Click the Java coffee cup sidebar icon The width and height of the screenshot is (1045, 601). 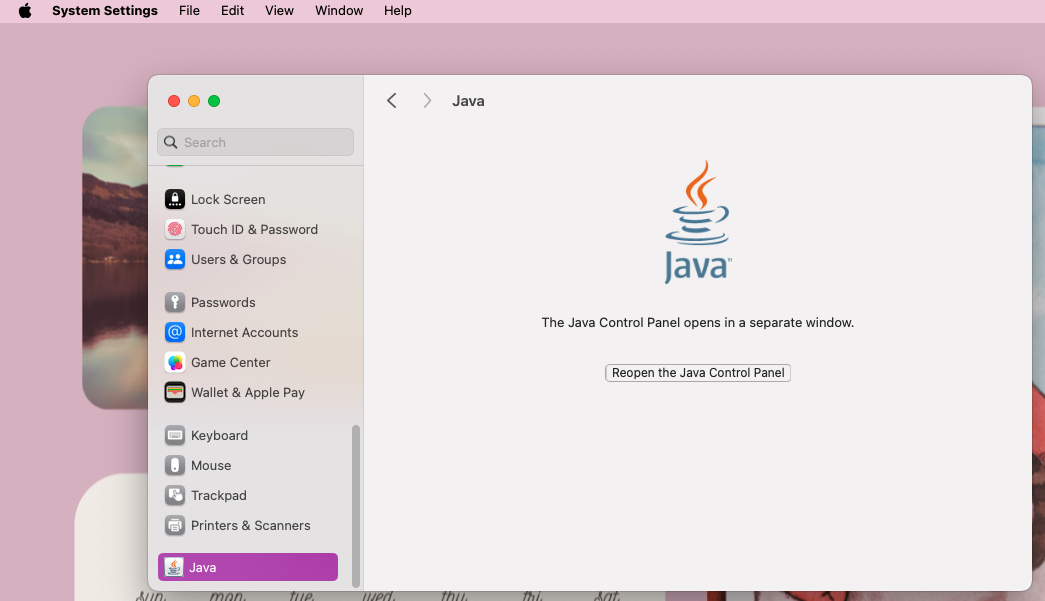(x=174, y=567)
